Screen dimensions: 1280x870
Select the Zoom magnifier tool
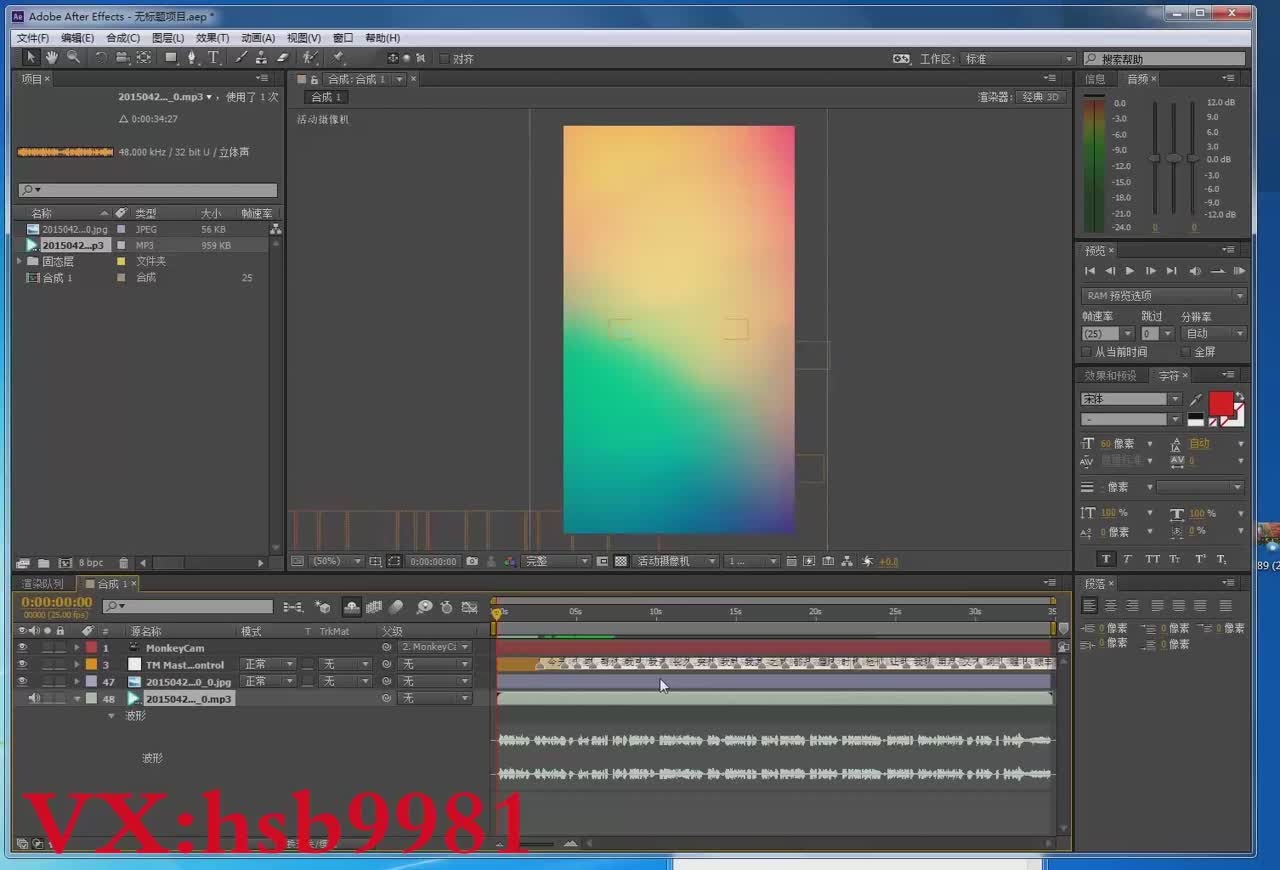tap(73, 58)
